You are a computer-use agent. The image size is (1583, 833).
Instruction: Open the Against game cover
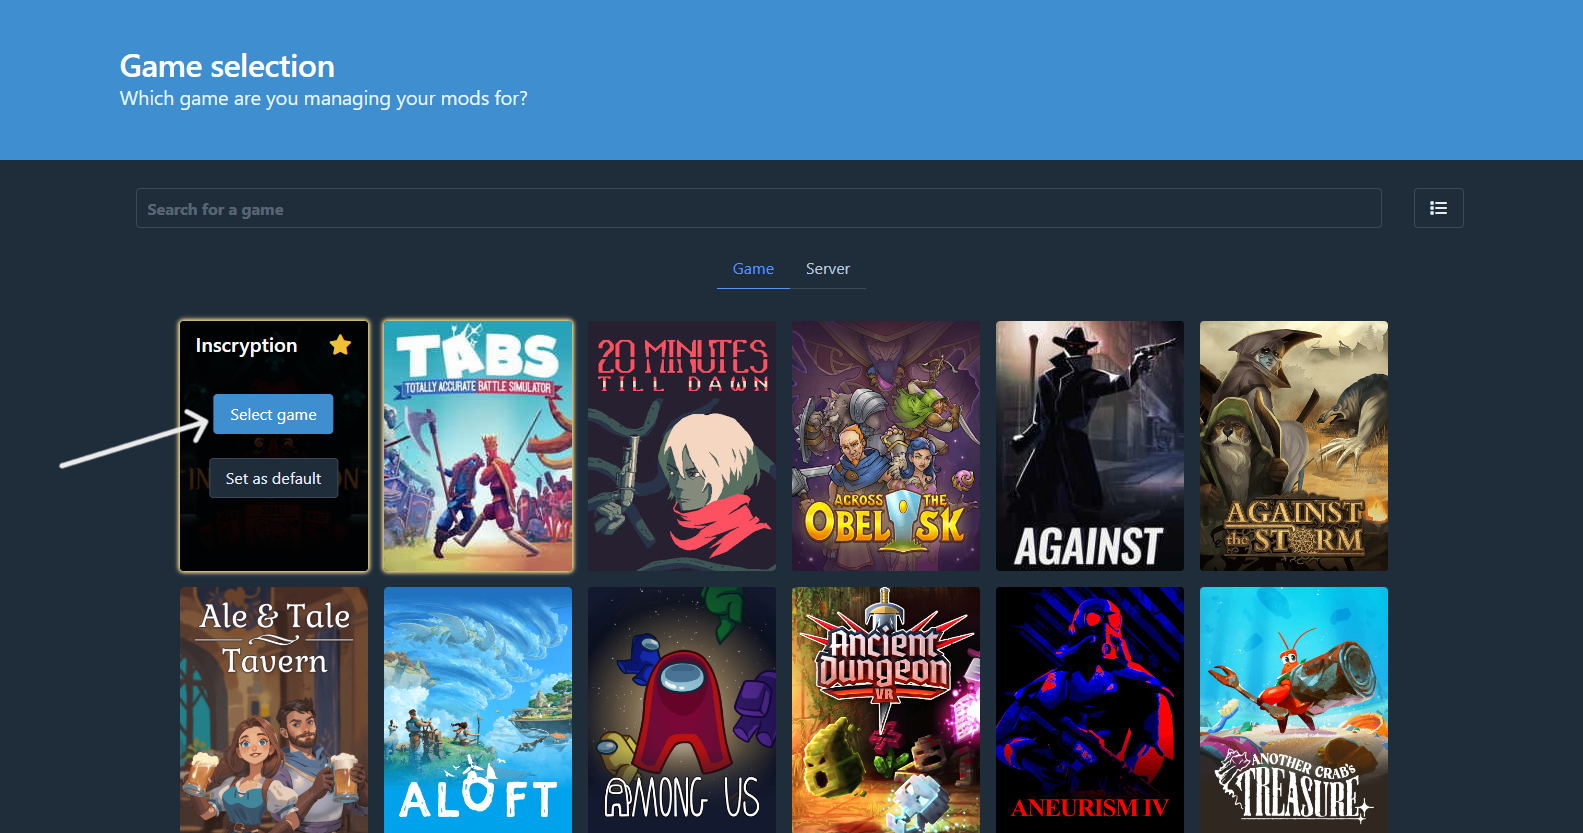pyautogui.click(x=1090, y=446)
